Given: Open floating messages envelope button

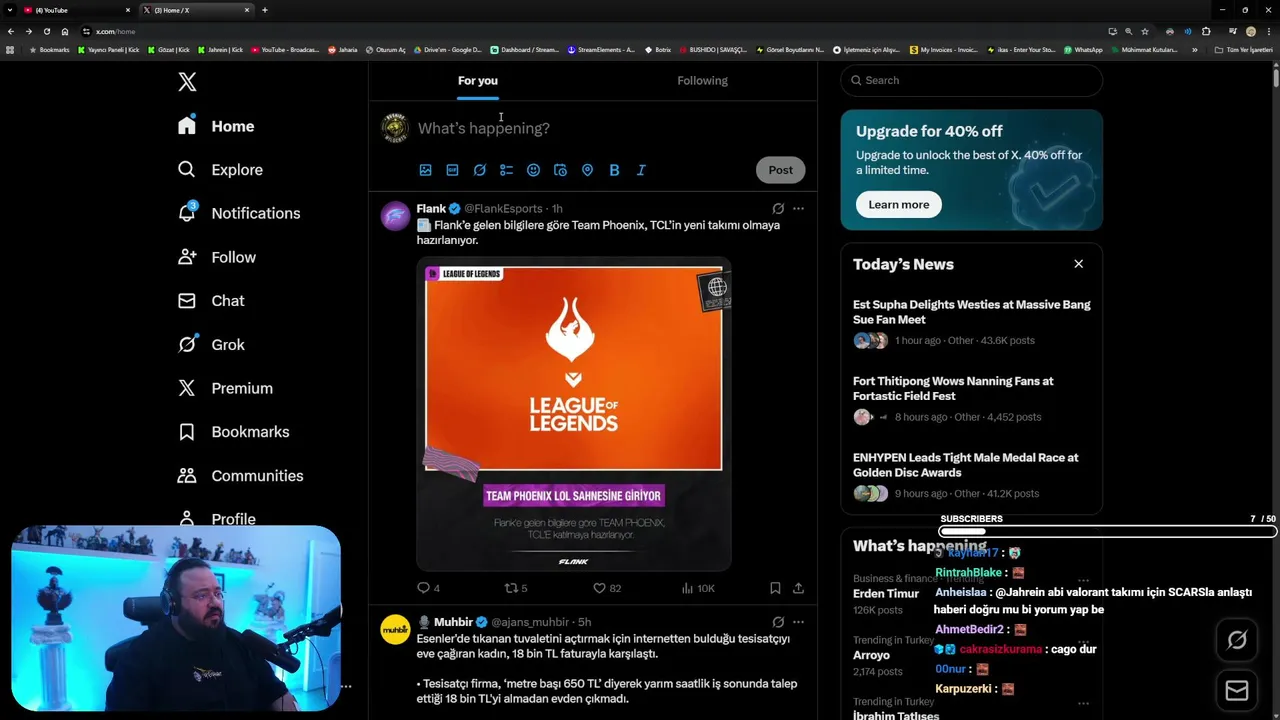Looking at the screenshot, I should pyautogui.click(x=1237, y=691).
